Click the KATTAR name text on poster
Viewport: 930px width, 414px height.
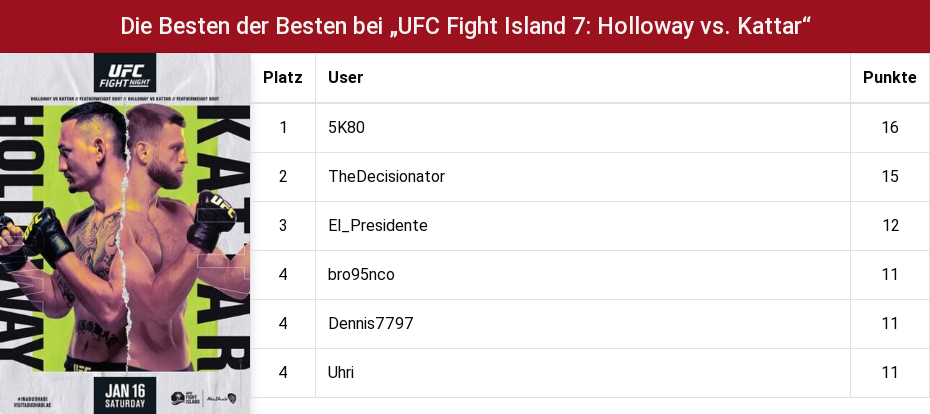(222, 237)
